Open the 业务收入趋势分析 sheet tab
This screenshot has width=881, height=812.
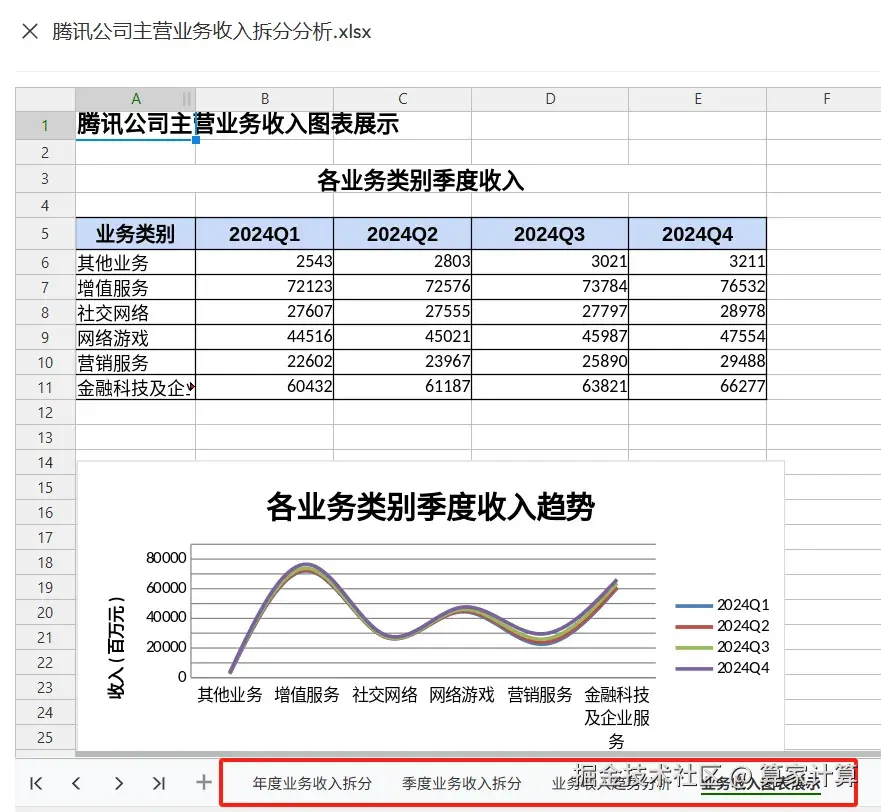pos(611,783)
